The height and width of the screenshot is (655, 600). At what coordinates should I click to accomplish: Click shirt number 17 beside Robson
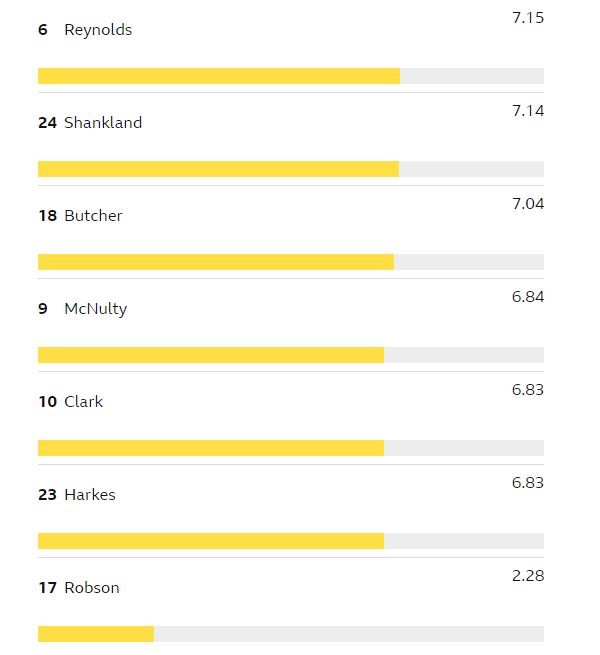coord(47,588)
